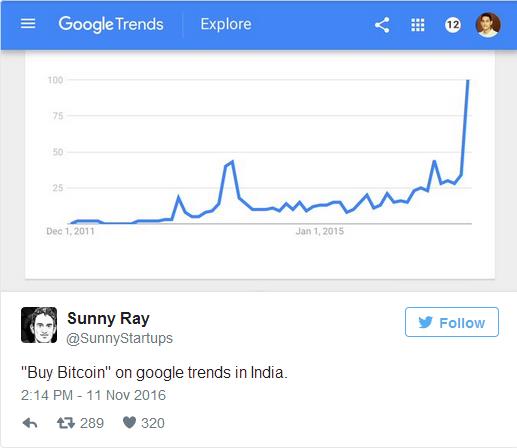Open Sunny Ray's profile name
The width and height of the screenshot is (517, 448).
108,319
